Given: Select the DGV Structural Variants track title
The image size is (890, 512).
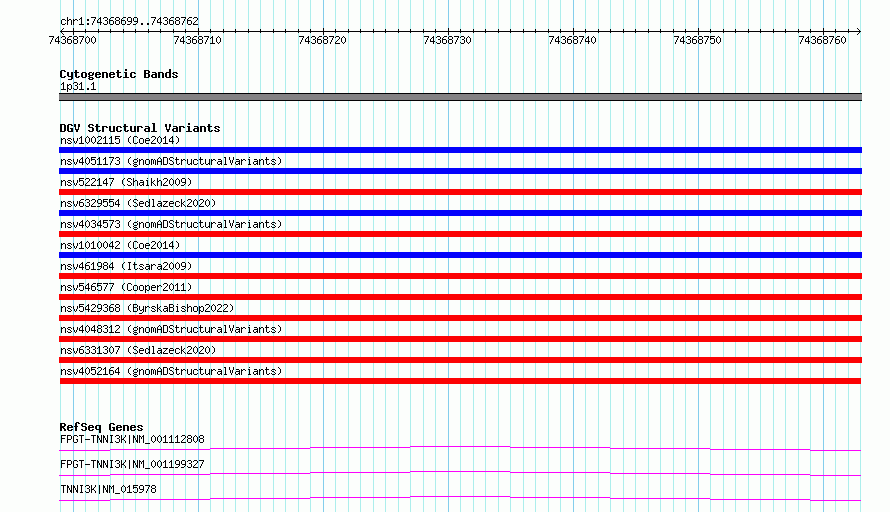Looking at the screenshot, I should coord(140,128).
